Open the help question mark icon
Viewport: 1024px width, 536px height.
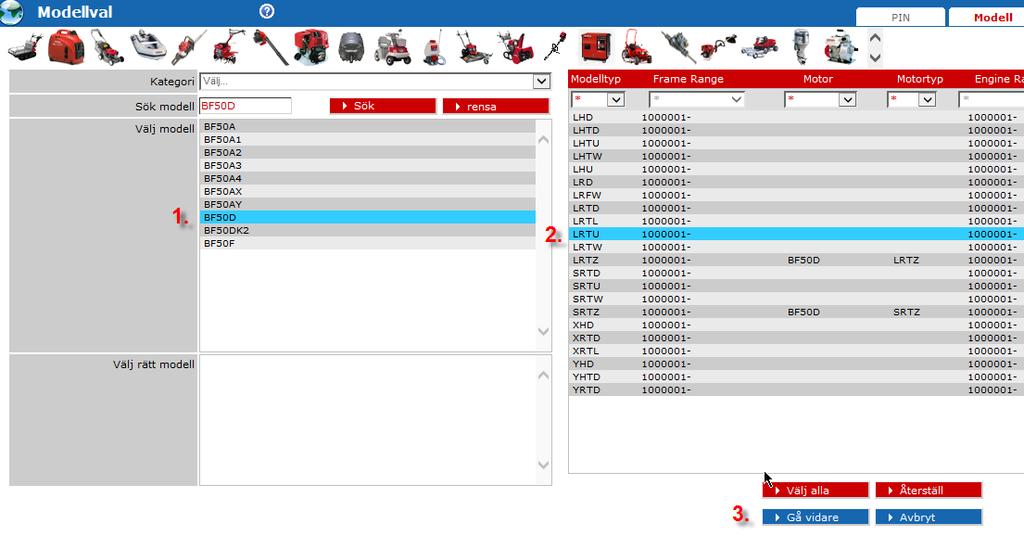coord(266,11)
